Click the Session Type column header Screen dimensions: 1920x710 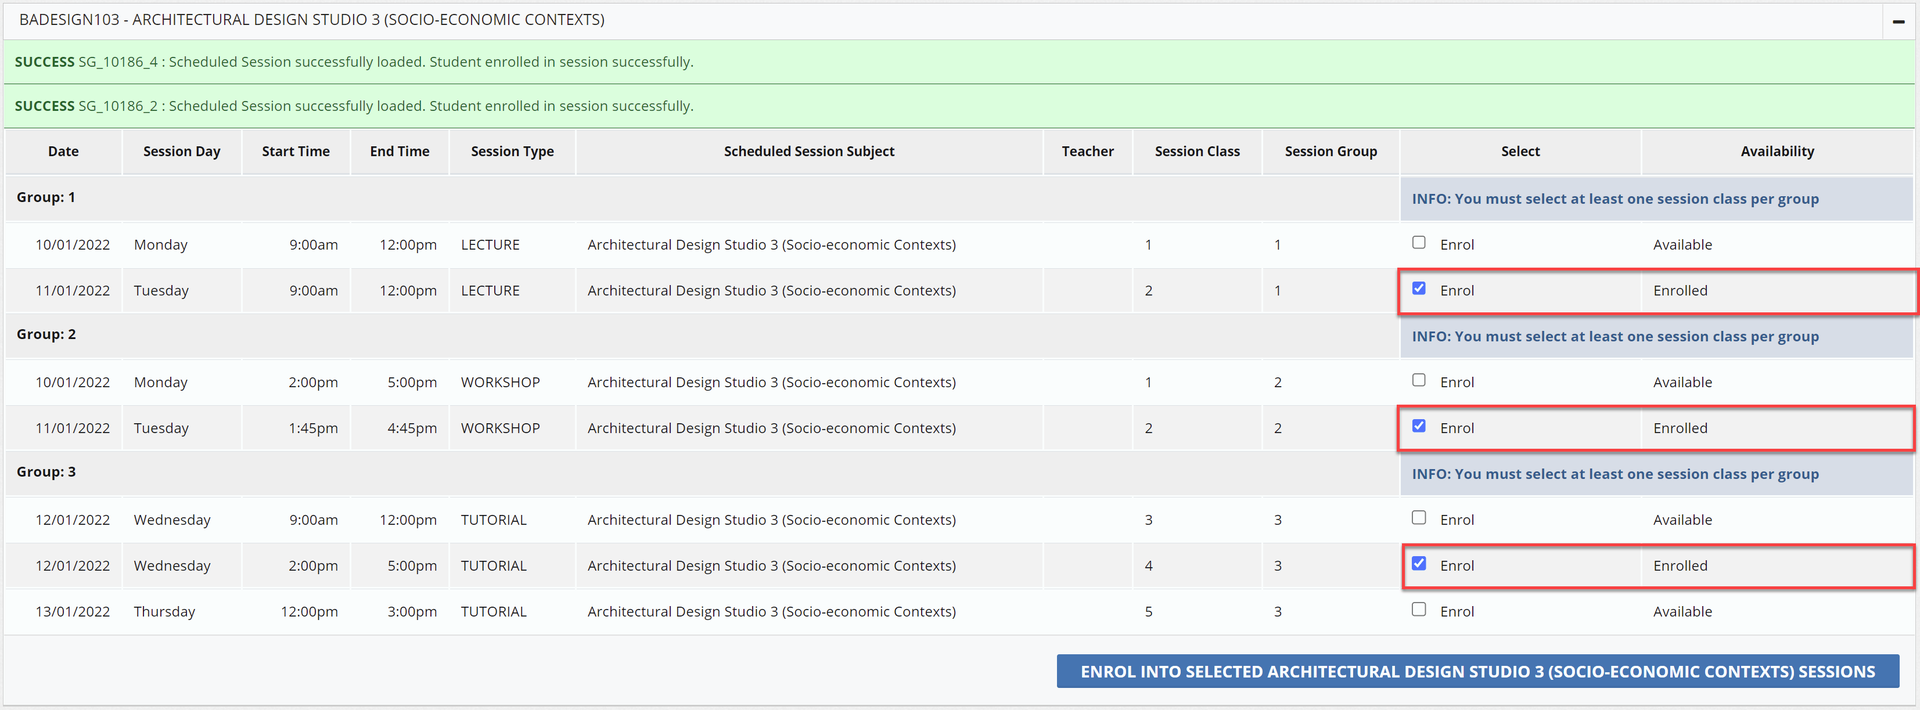pyautogui.click(x=512, y=152)
